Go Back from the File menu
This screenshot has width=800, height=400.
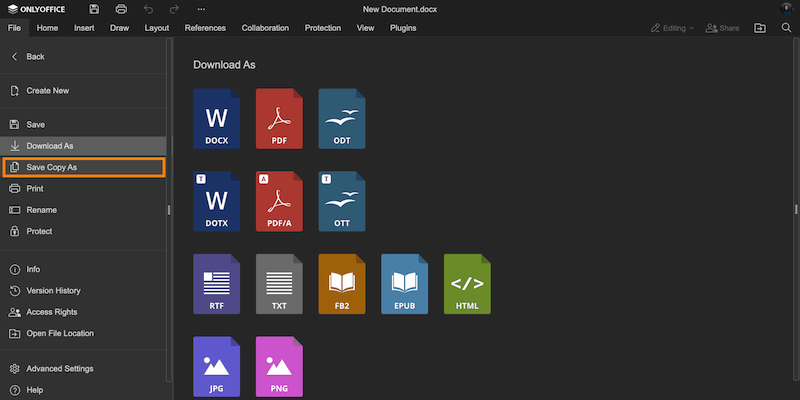click(x=35, y=57)
